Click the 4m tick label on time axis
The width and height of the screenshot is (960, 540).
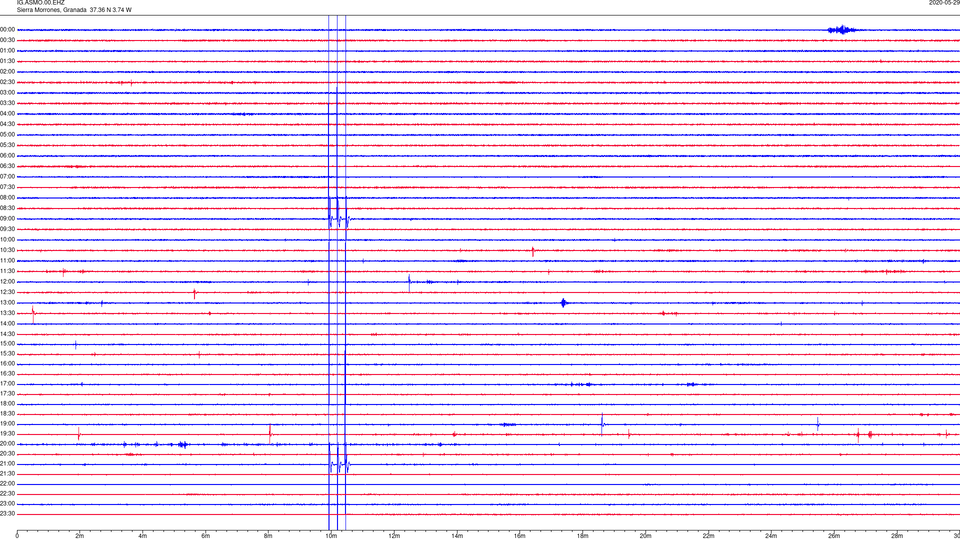[x=143, y=536]
